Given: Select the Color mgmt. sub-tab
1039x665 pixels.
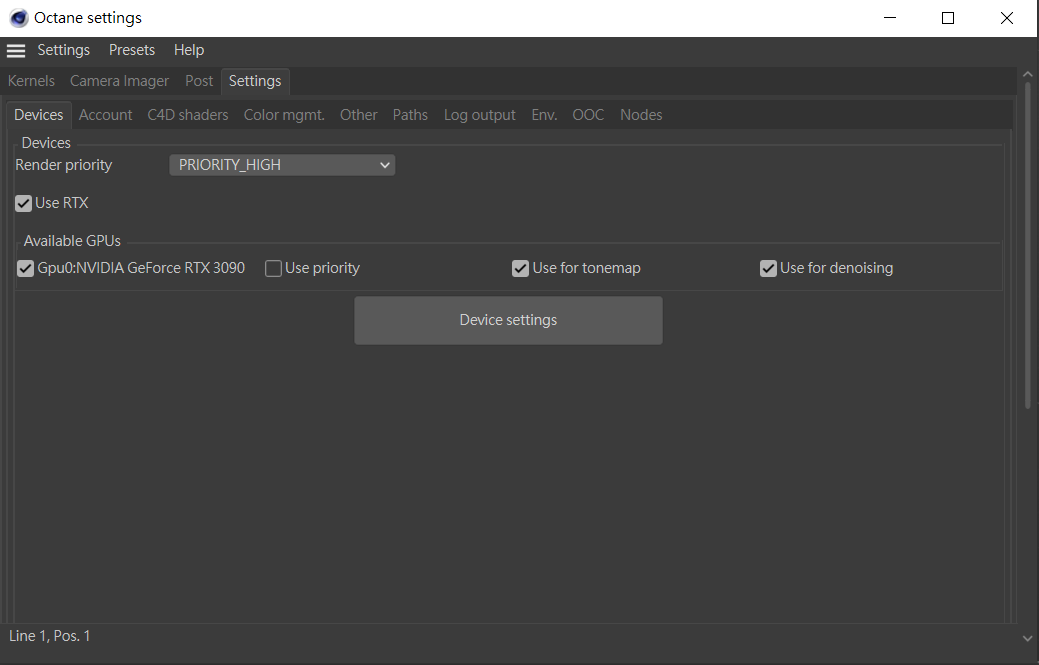Looking at the screenshot, I should tap(284, 115).
